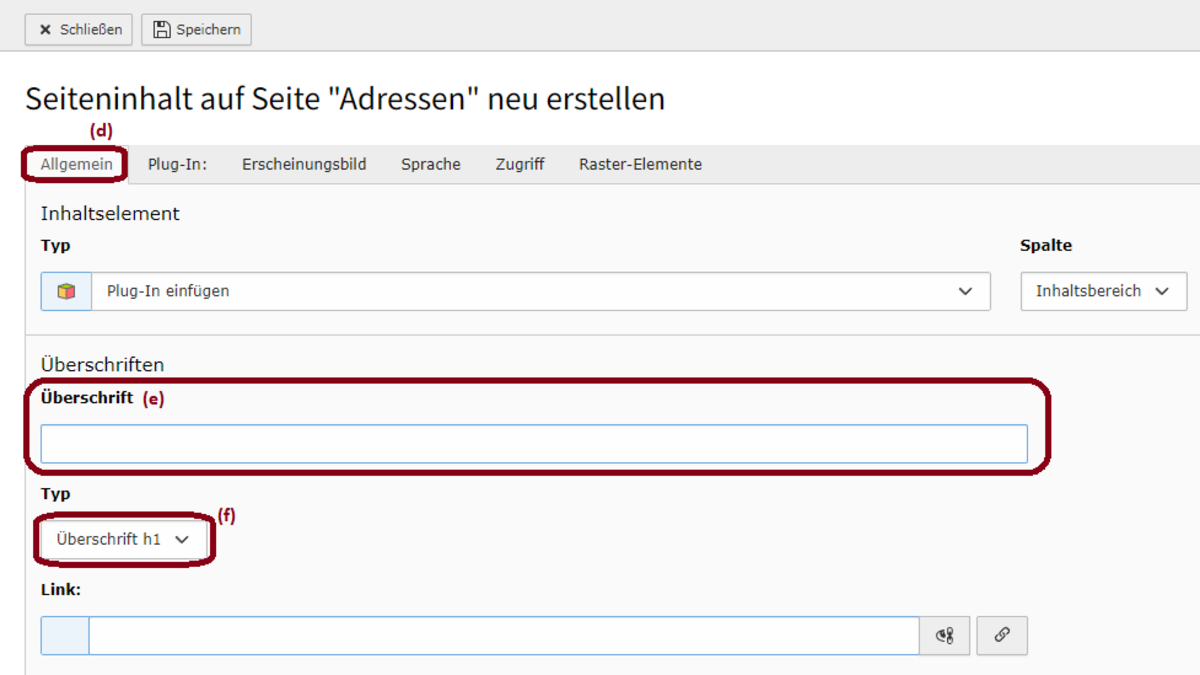This screenshot has height=675, width=1200.
Task: Click the X icon on Schließen
Action: tap(45, 30)
